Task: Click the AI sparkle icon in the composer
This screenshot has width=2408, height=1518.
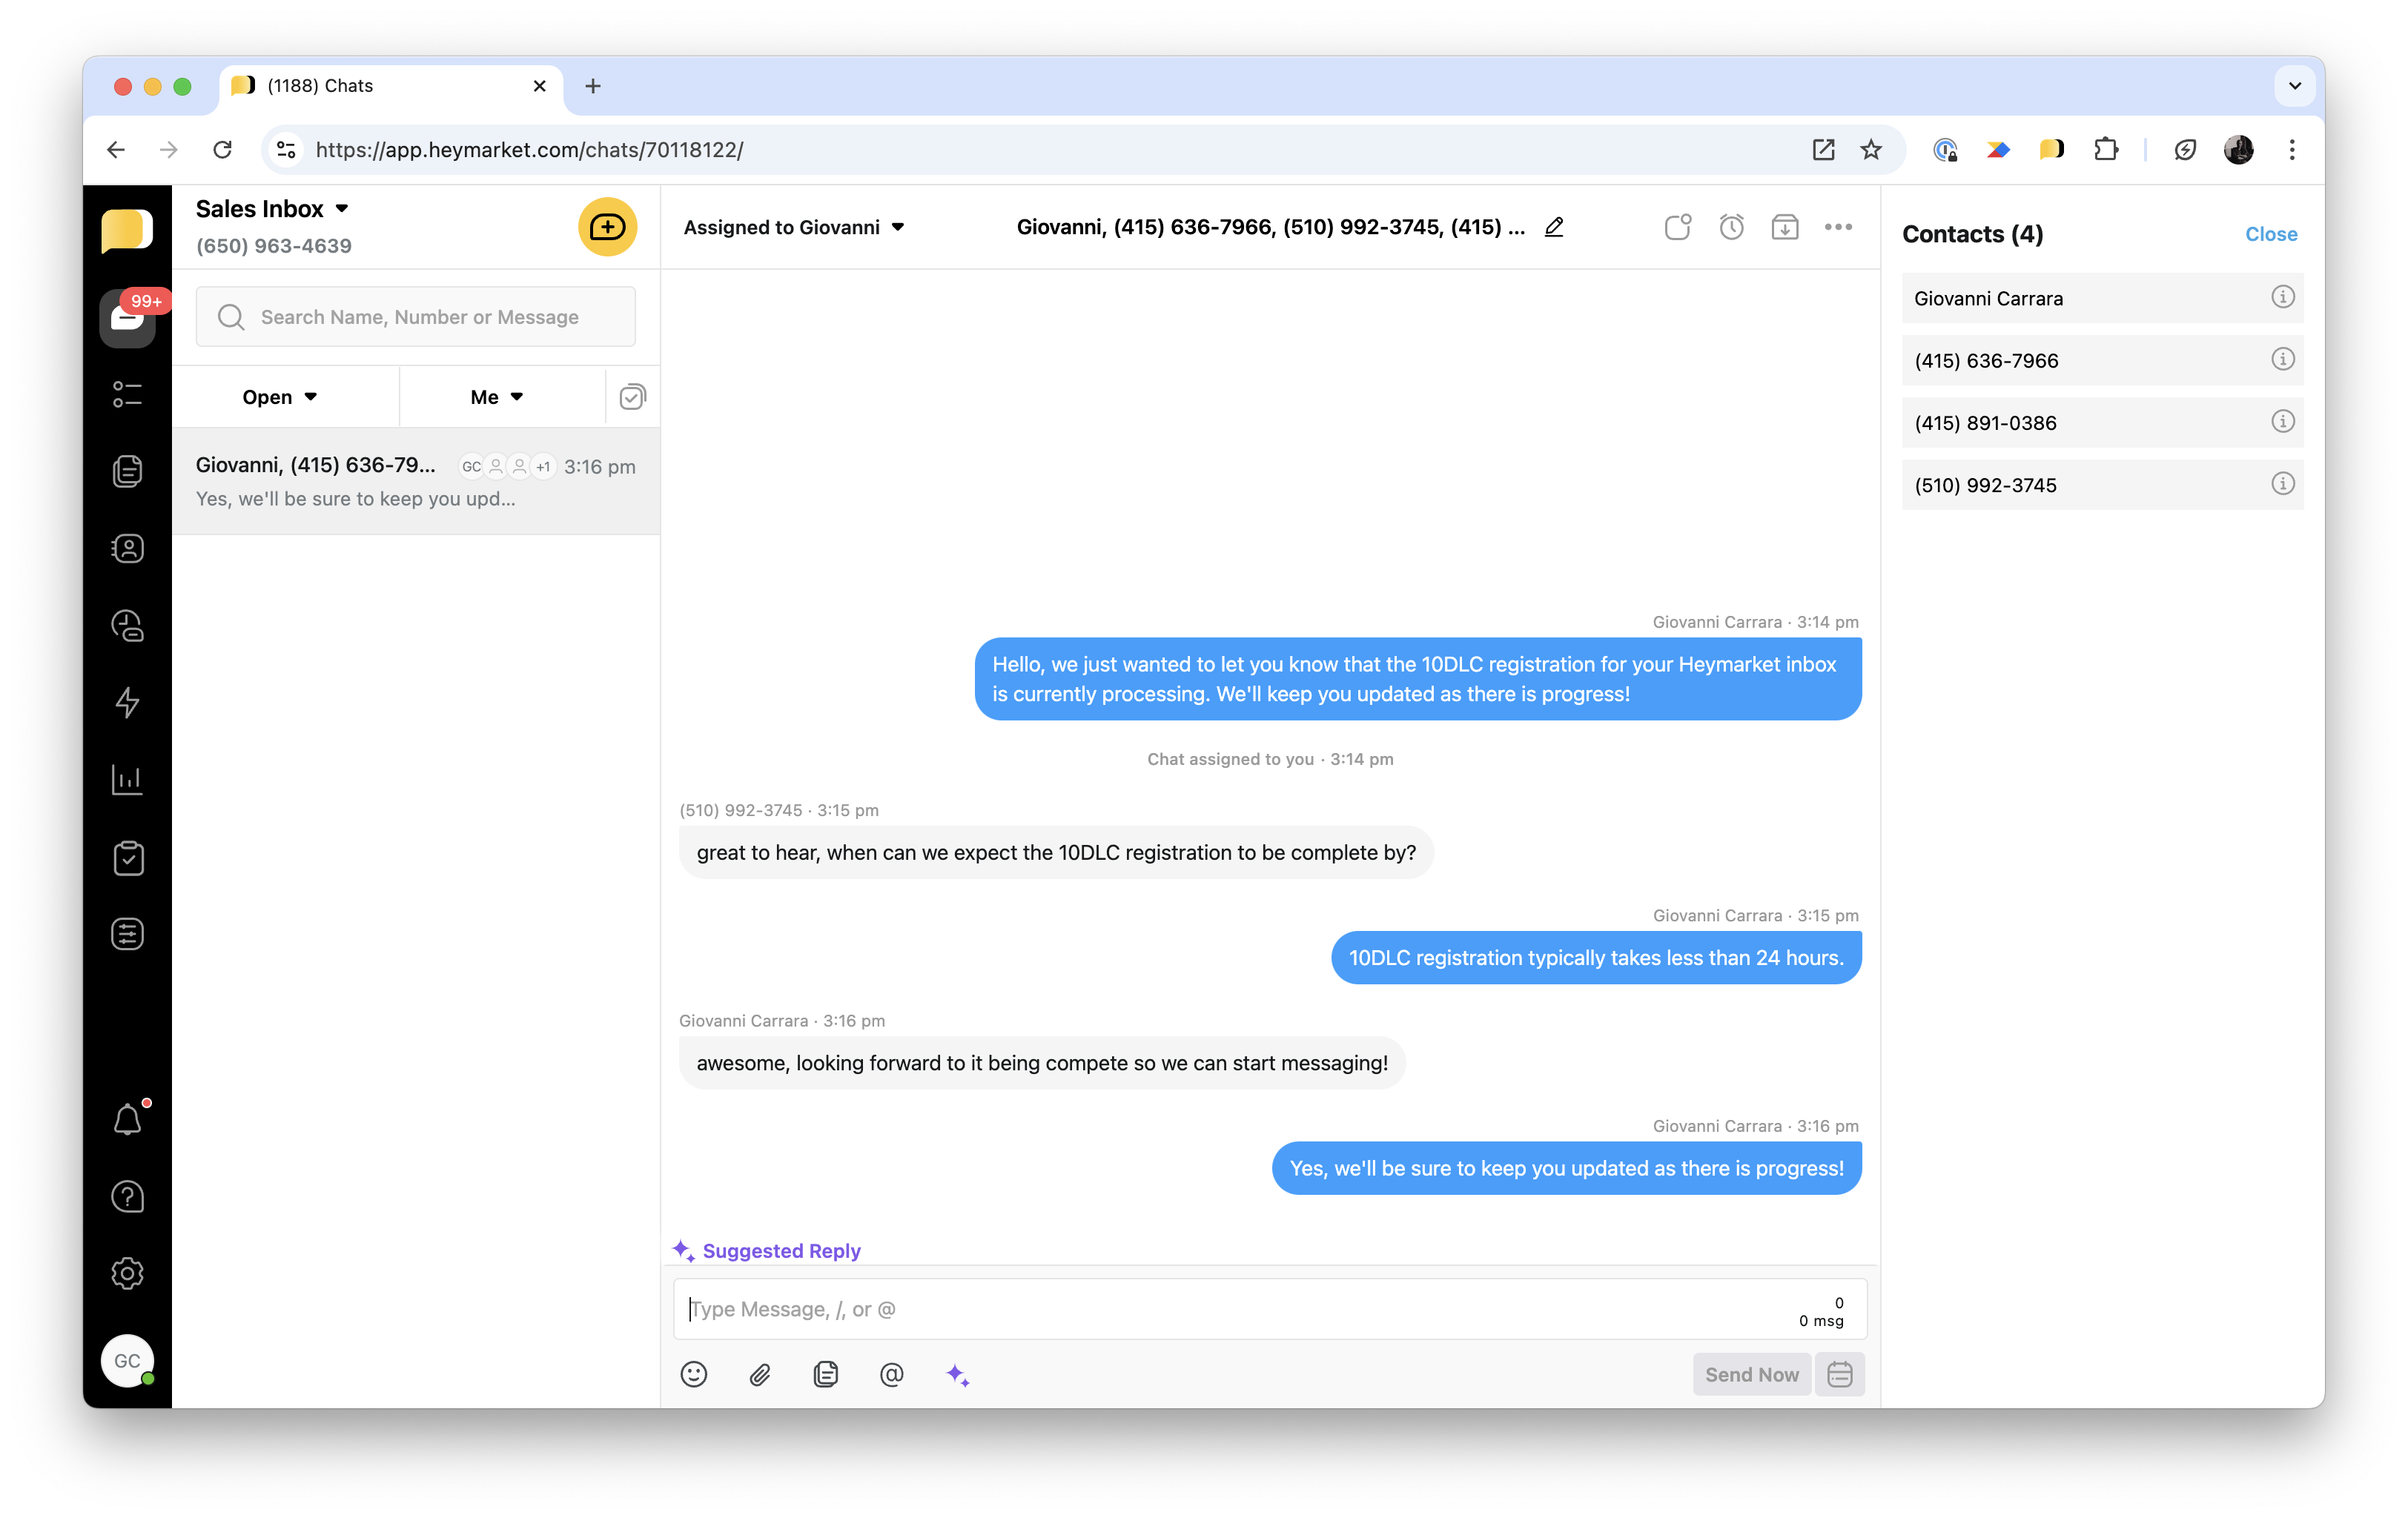Action: pos(958,1374)
